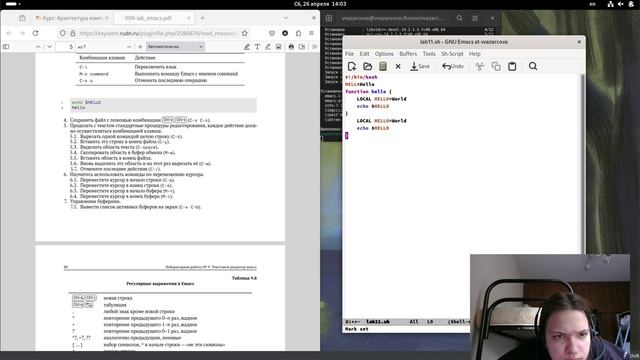Zoom in the PDF document
640x360 pixels.
click(x=140, y=47)
